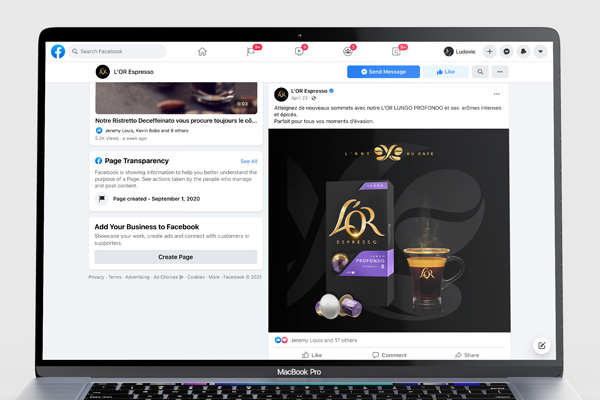This screenshot has width=600, height=400.
Task: Share the Lungo Profondo post
Action: [x=467, y=355]
